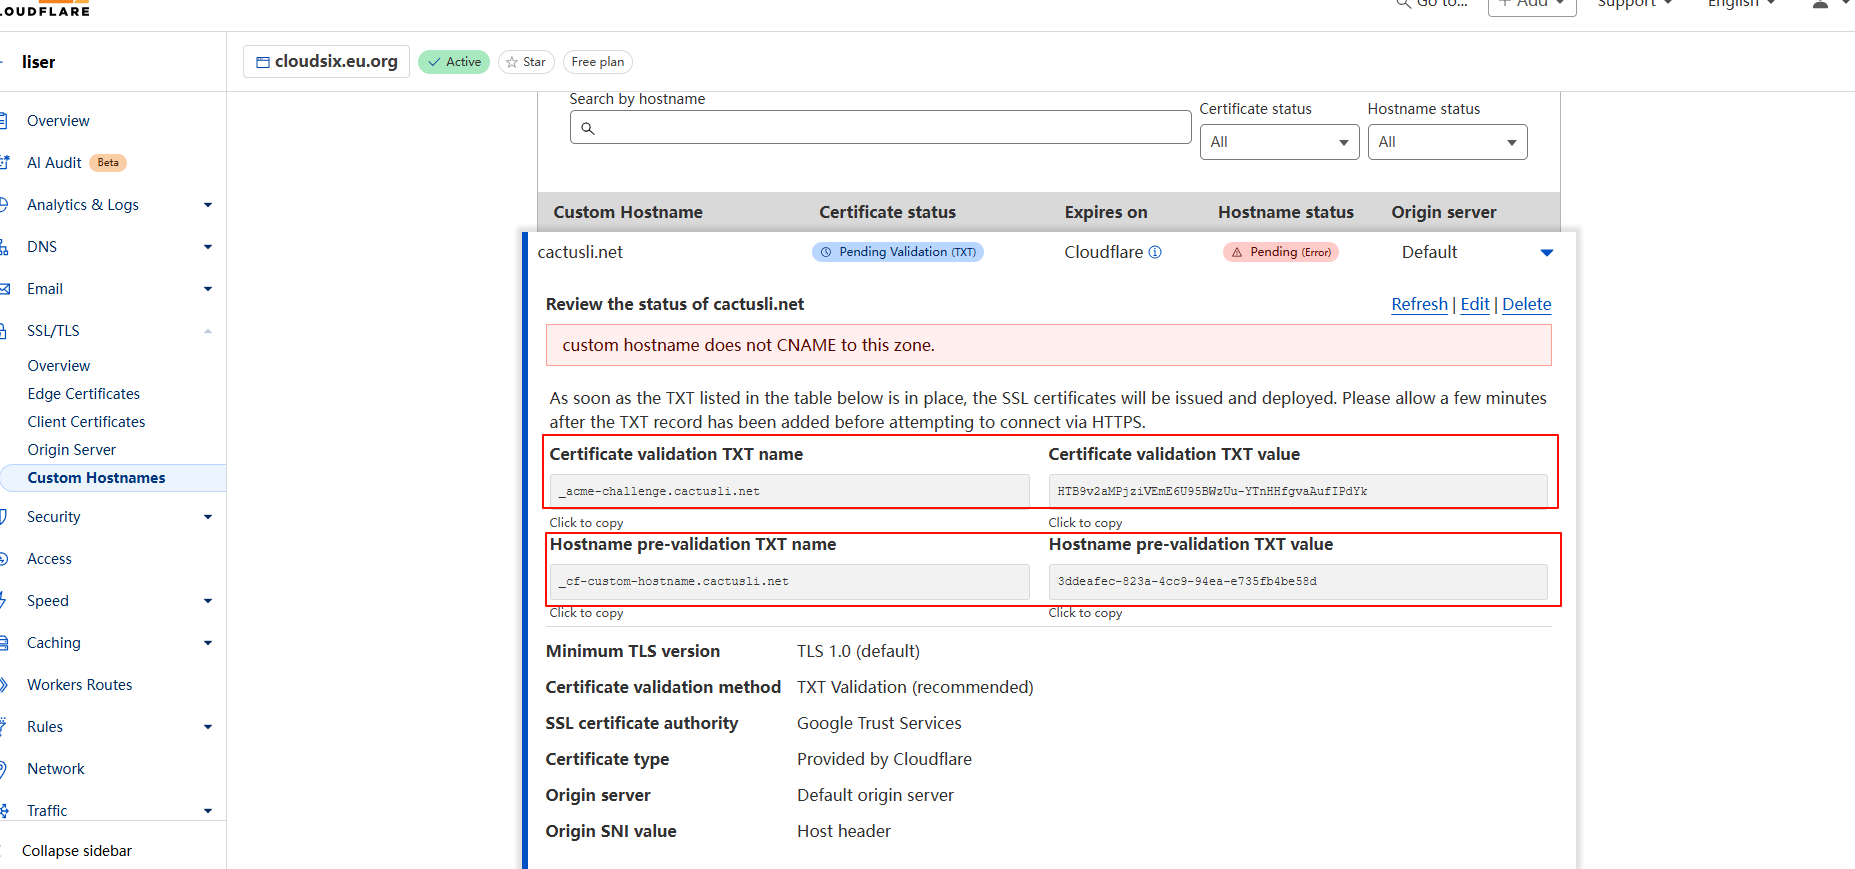
Task: Click the Certificate status column header
Action: (x=887, y=212)
